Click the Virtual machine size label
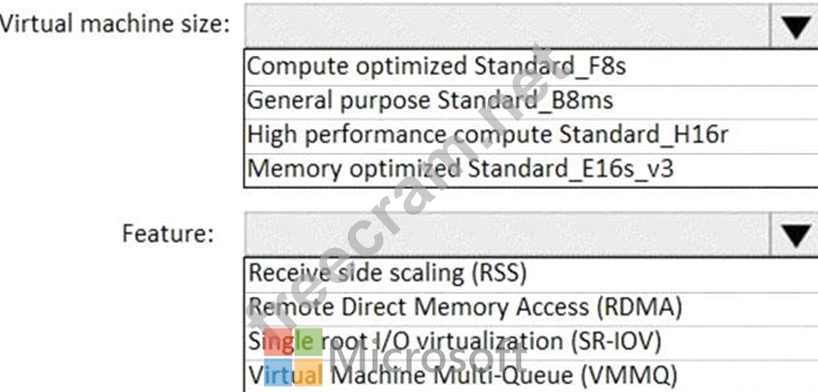This screenshot has height=392, width=818. tap(115, 25)
